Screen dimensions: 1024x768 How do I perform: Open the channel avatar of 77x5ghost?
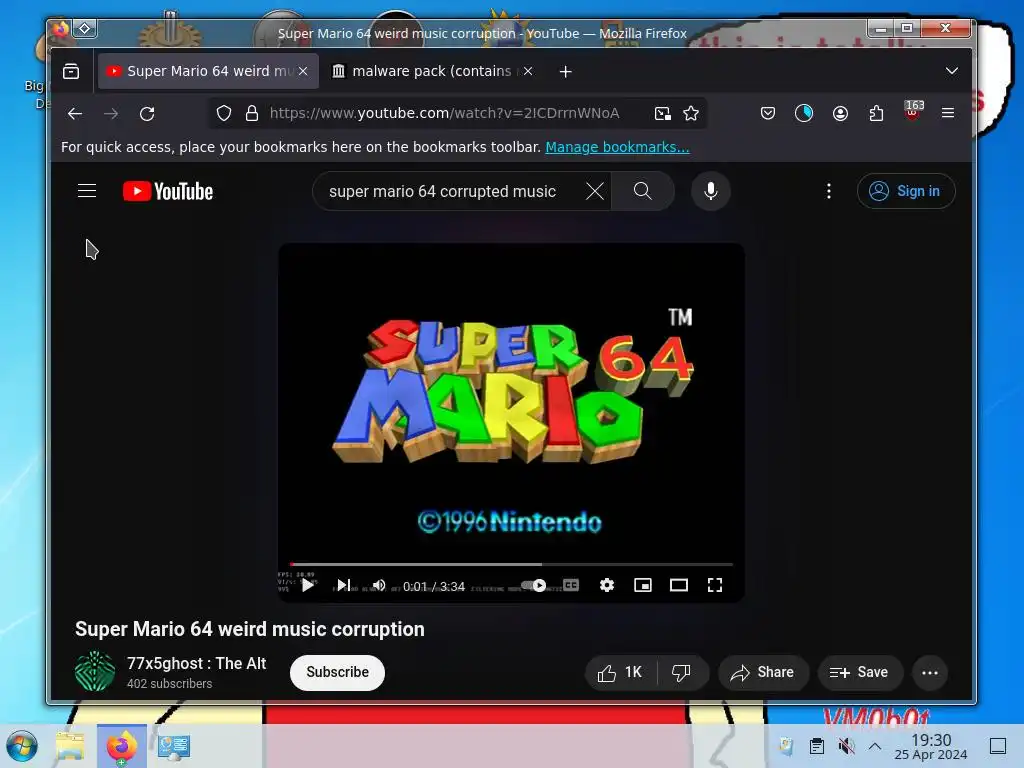(x=95, y=672)
